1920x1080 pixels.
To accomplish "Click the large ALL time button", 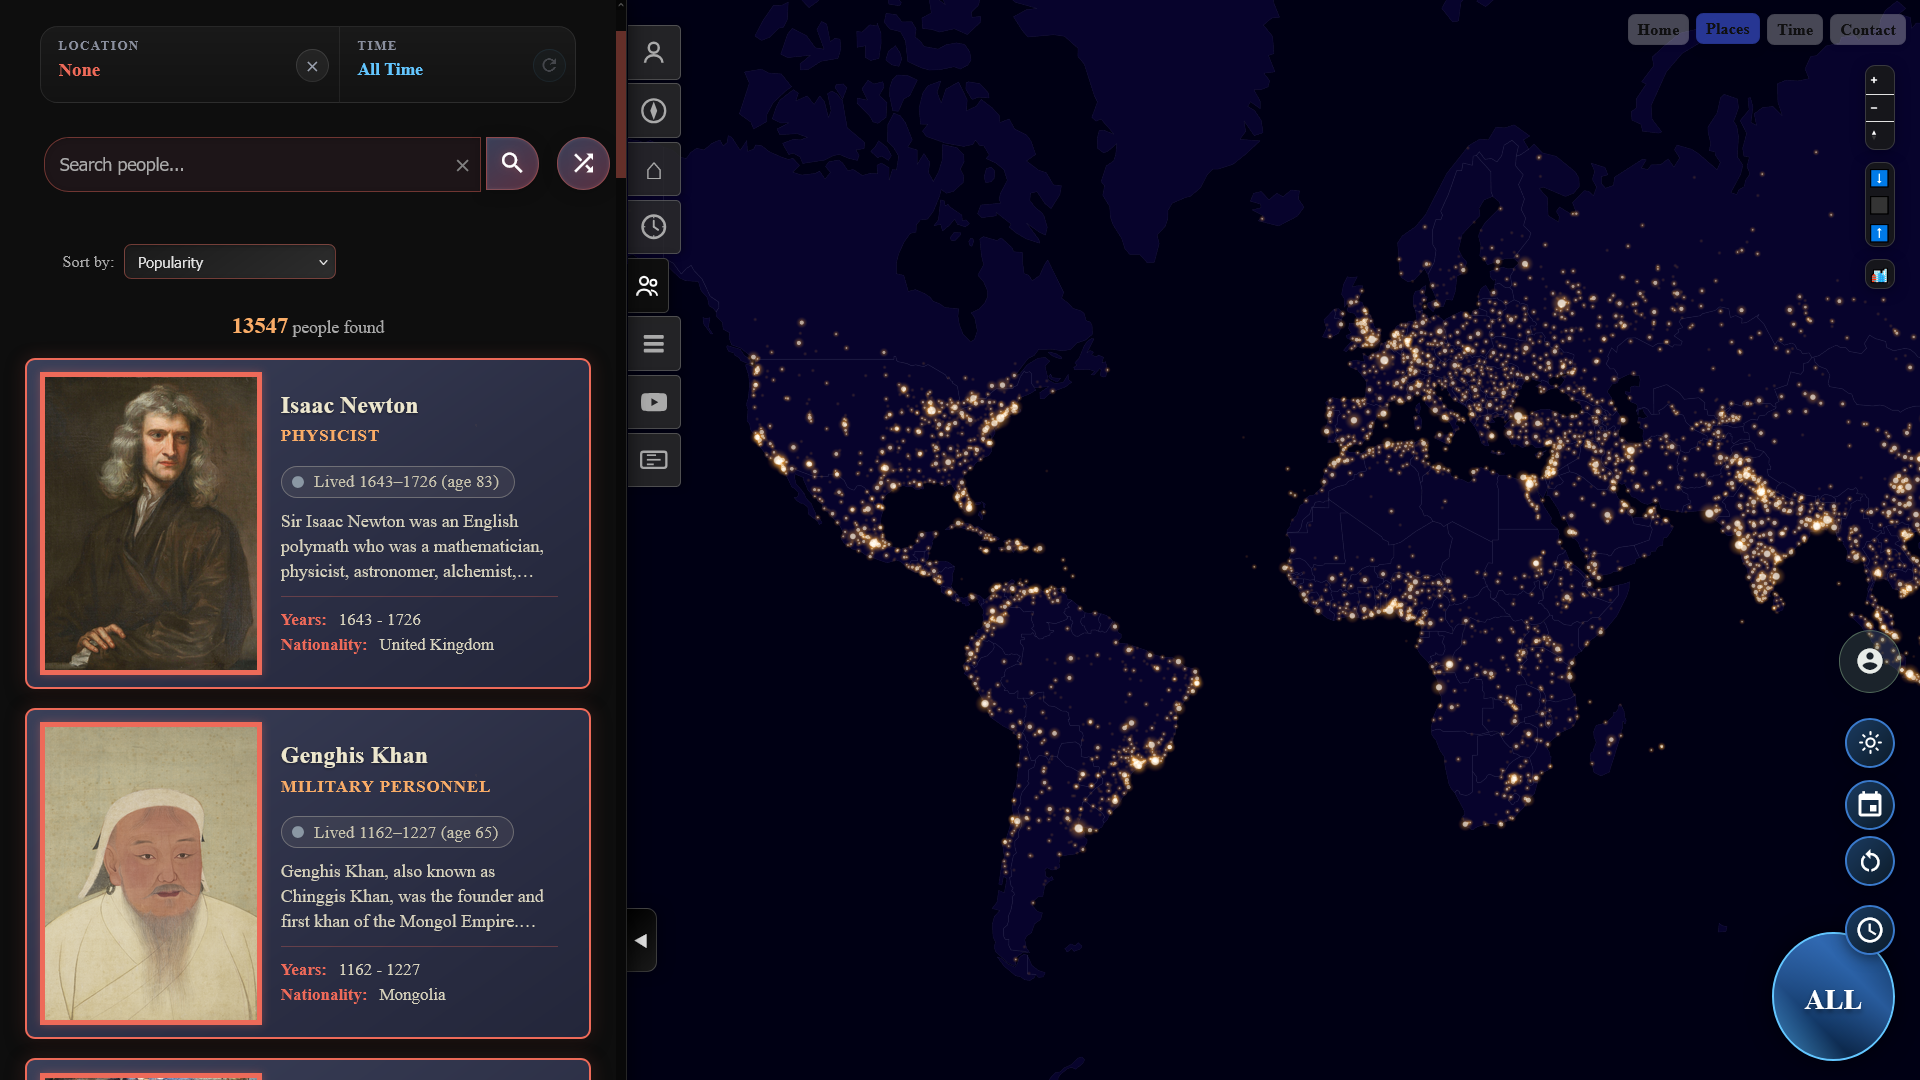I will click(x=1832, y=998).
